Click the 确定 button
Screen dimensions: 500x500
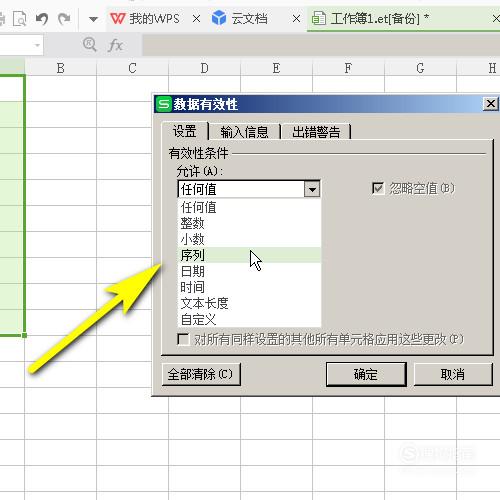366,374
